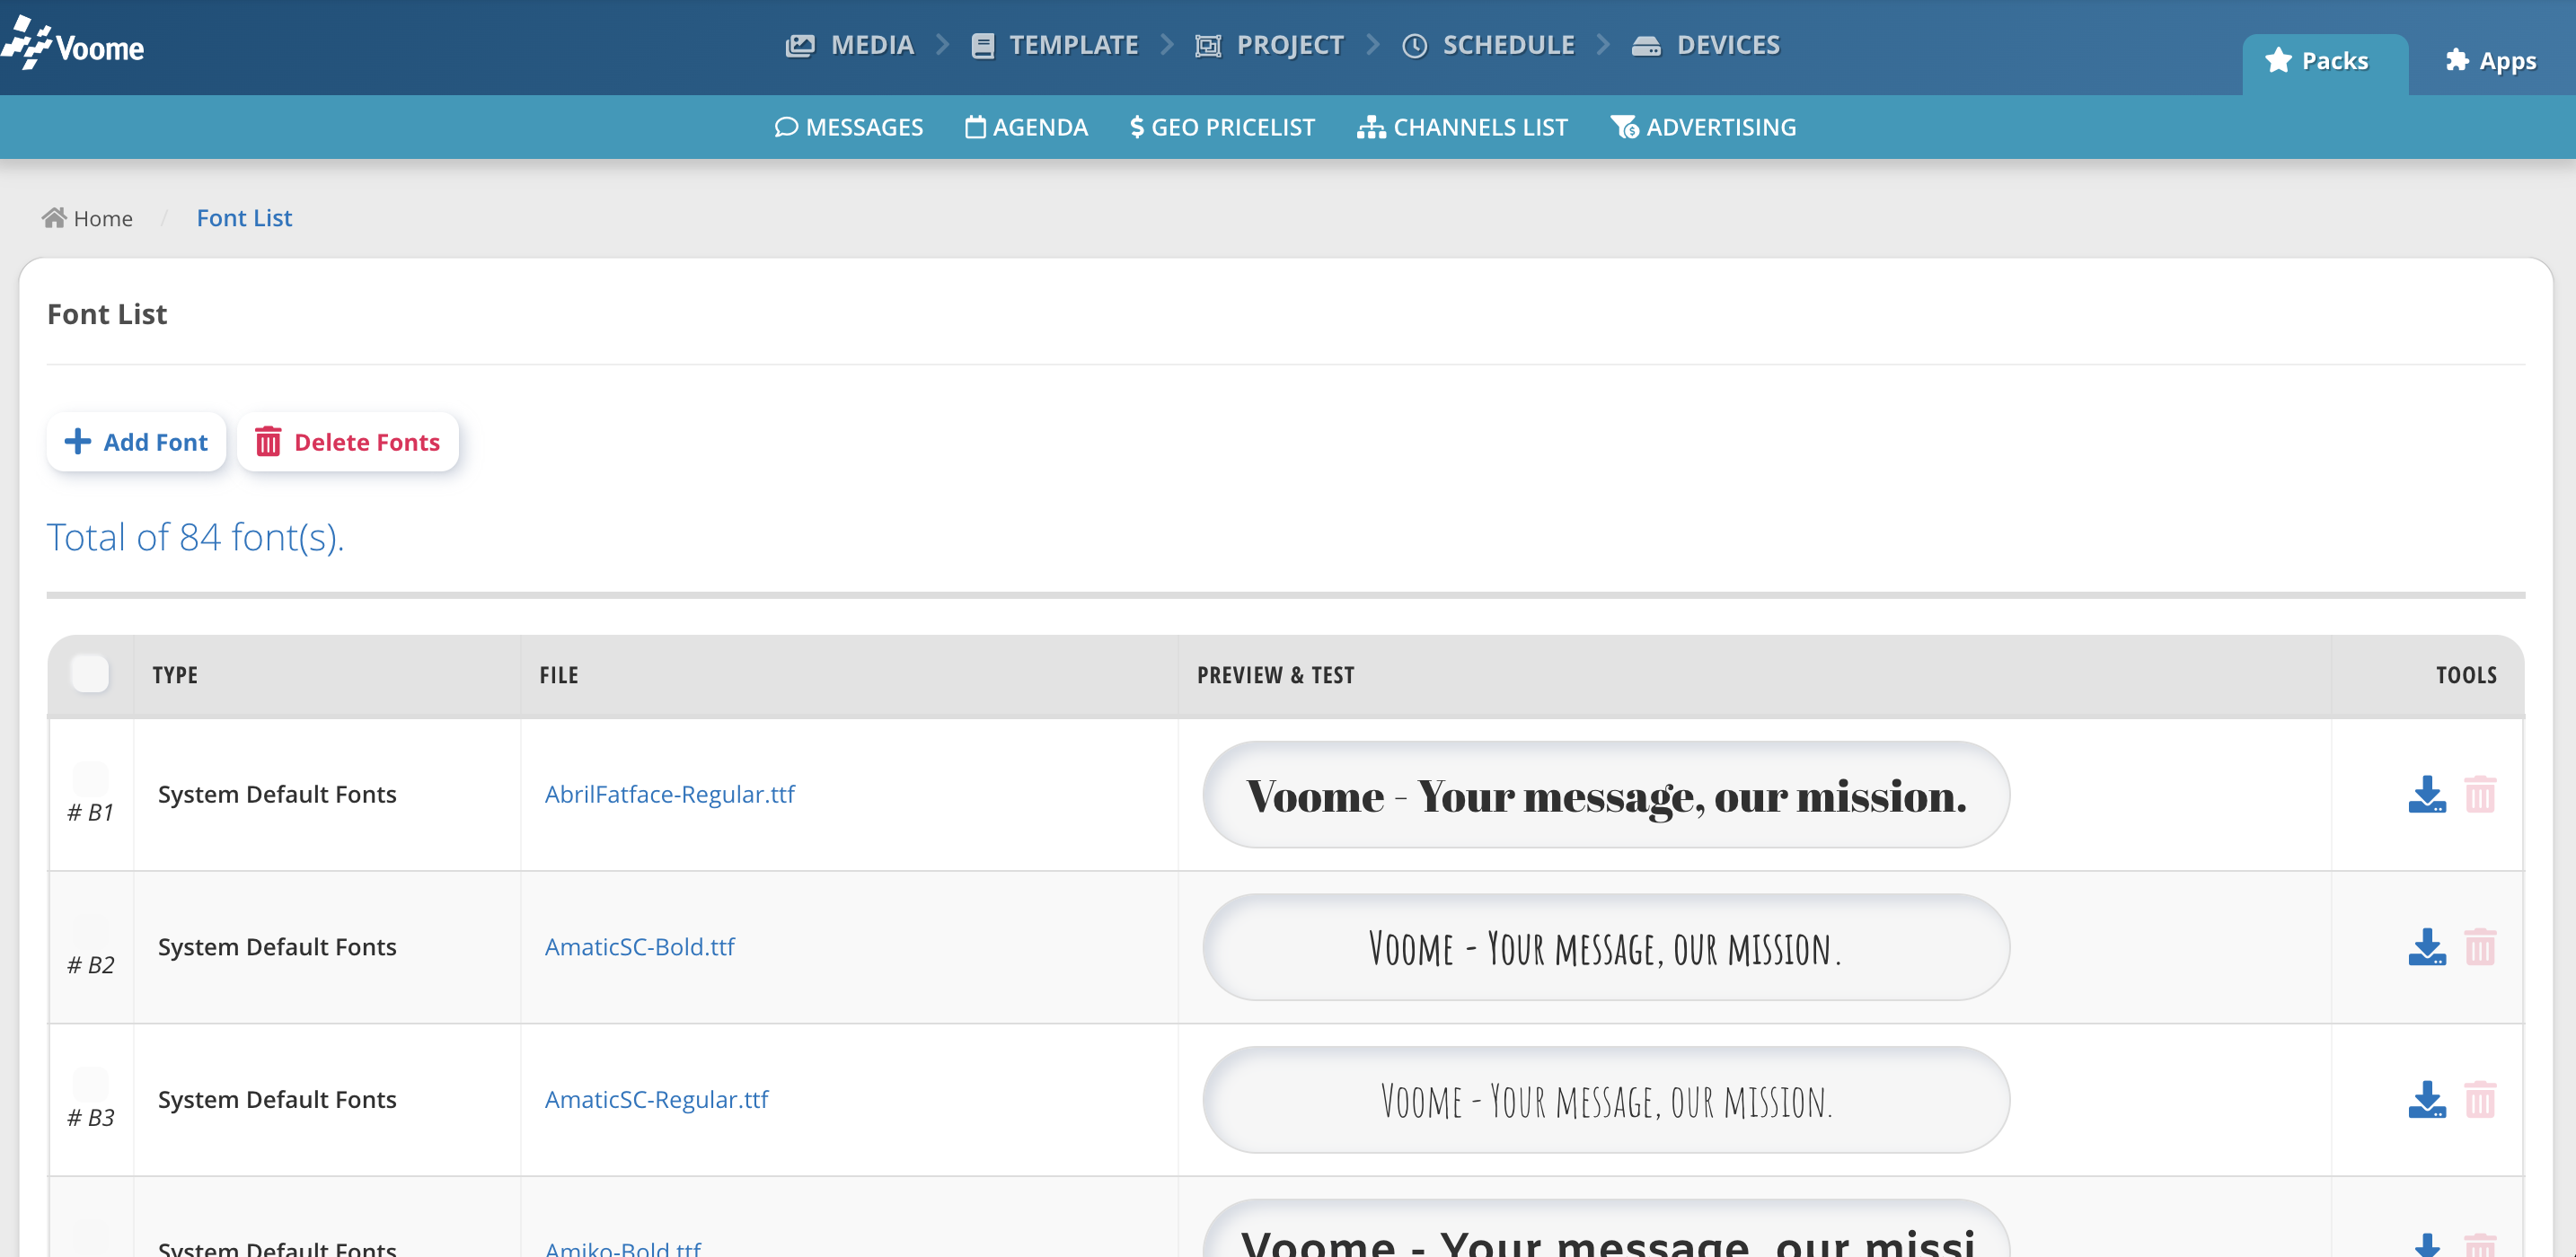Open the Template section

click(x=1054, y=45)
